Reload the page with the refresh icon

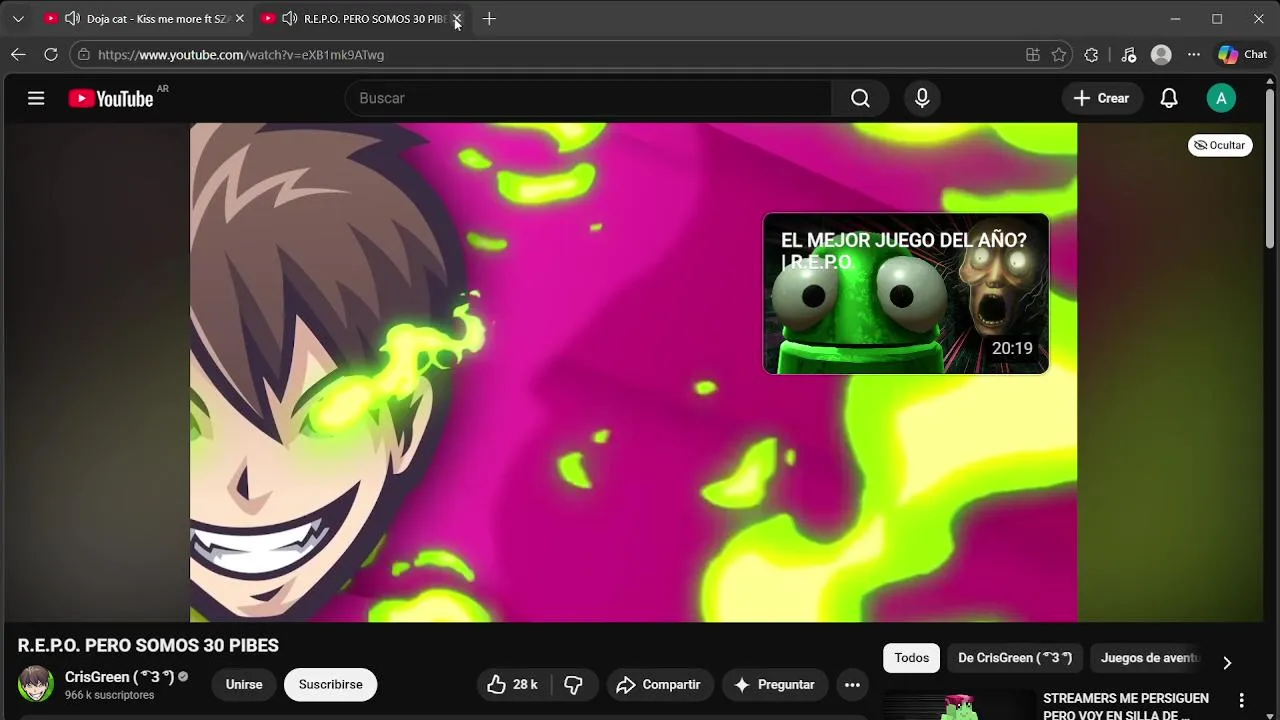point(51,55)
